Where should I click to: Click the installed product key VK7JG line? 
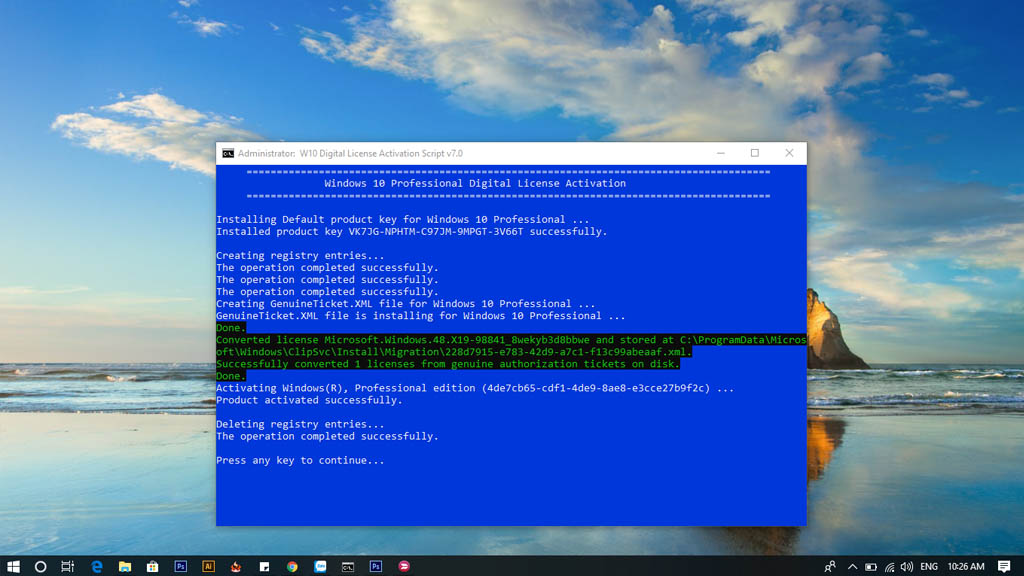[411, 232]
